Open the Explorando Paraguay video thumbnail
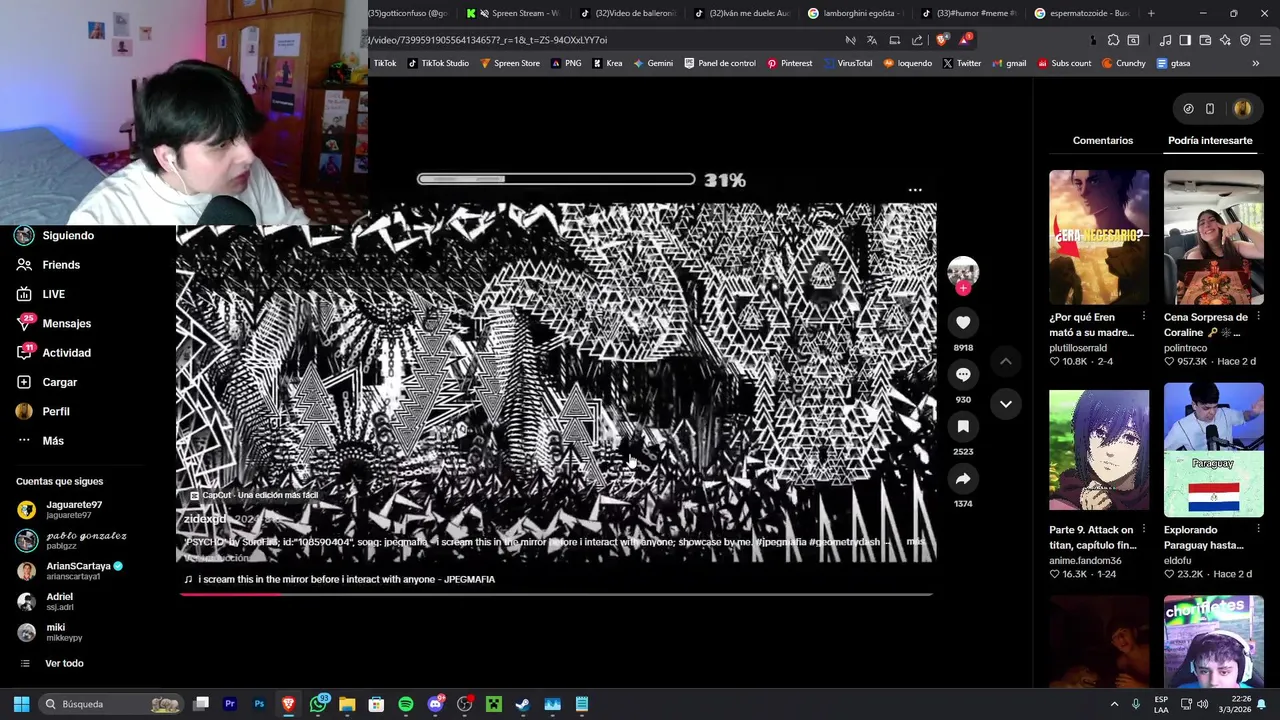Screen dimensions: 1280x720 coord(1213,450)
